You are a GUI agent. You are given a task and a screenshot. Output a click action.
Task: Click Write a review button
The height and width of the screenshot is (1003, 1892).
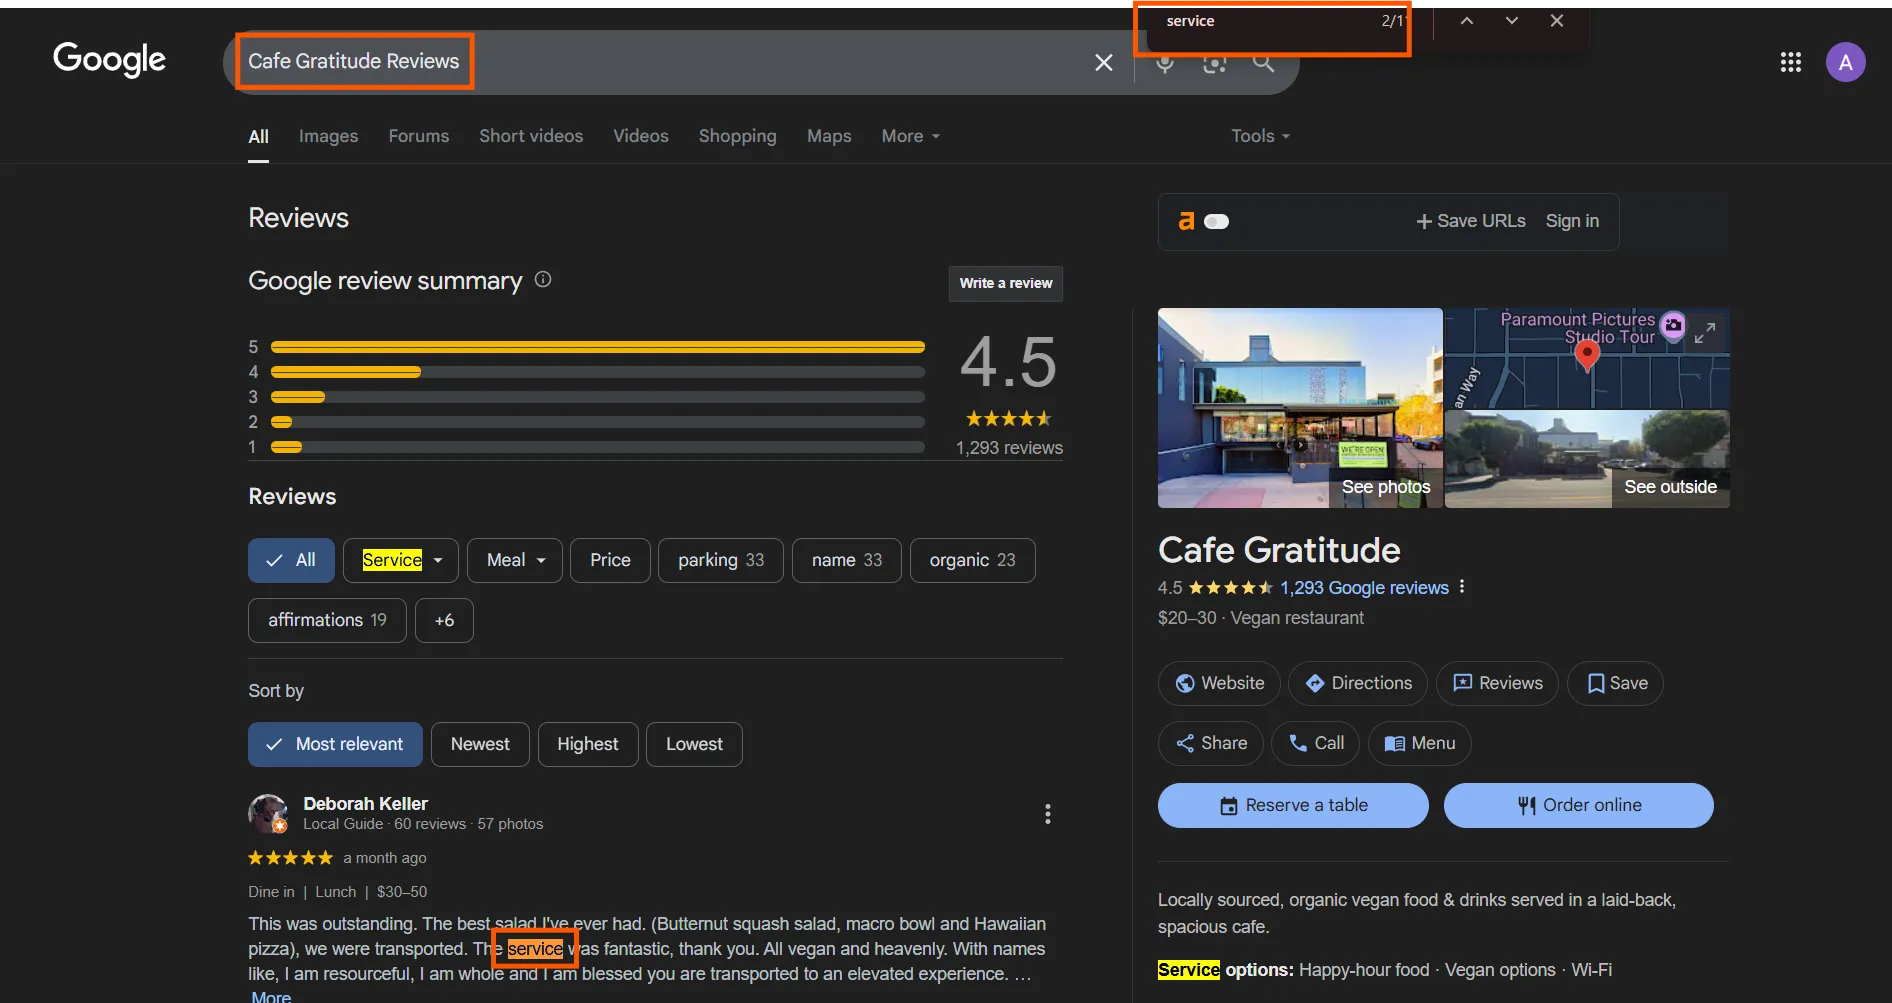coord(1006,283)
